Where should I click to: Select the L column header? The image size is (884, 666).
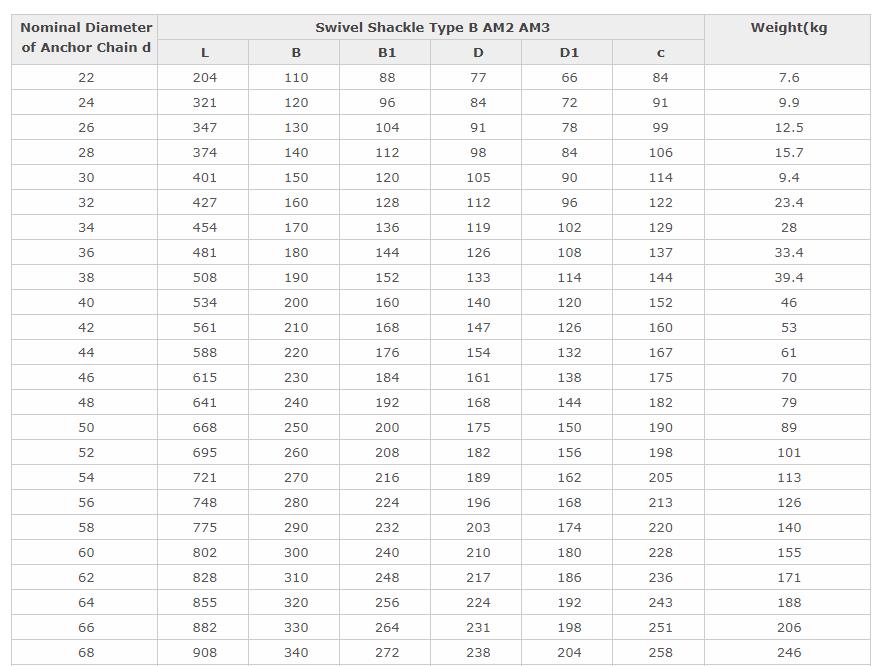[x=204, y=52]
